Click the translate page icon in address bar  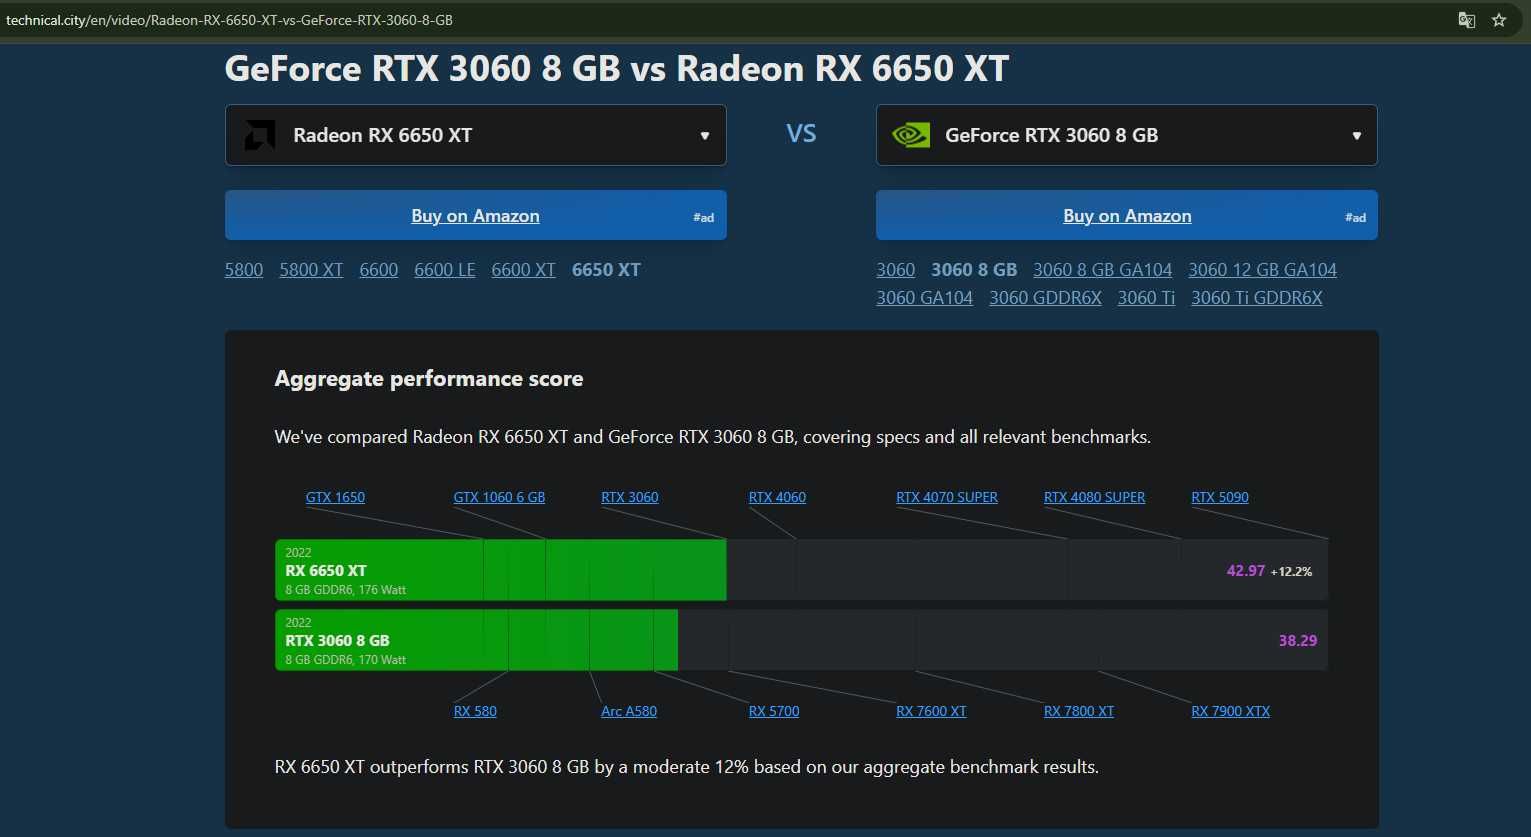coord(1466,20)
